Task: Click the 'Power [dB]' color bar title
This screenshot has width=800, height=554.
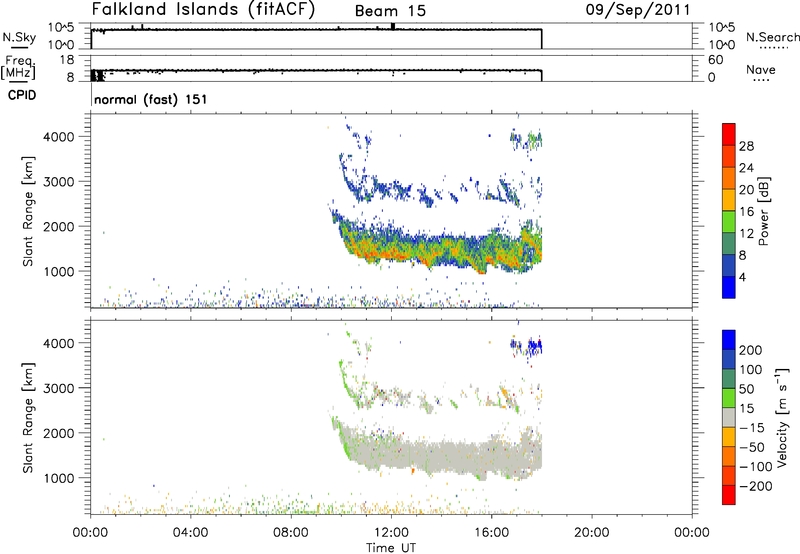Action: tap(763, 211)
